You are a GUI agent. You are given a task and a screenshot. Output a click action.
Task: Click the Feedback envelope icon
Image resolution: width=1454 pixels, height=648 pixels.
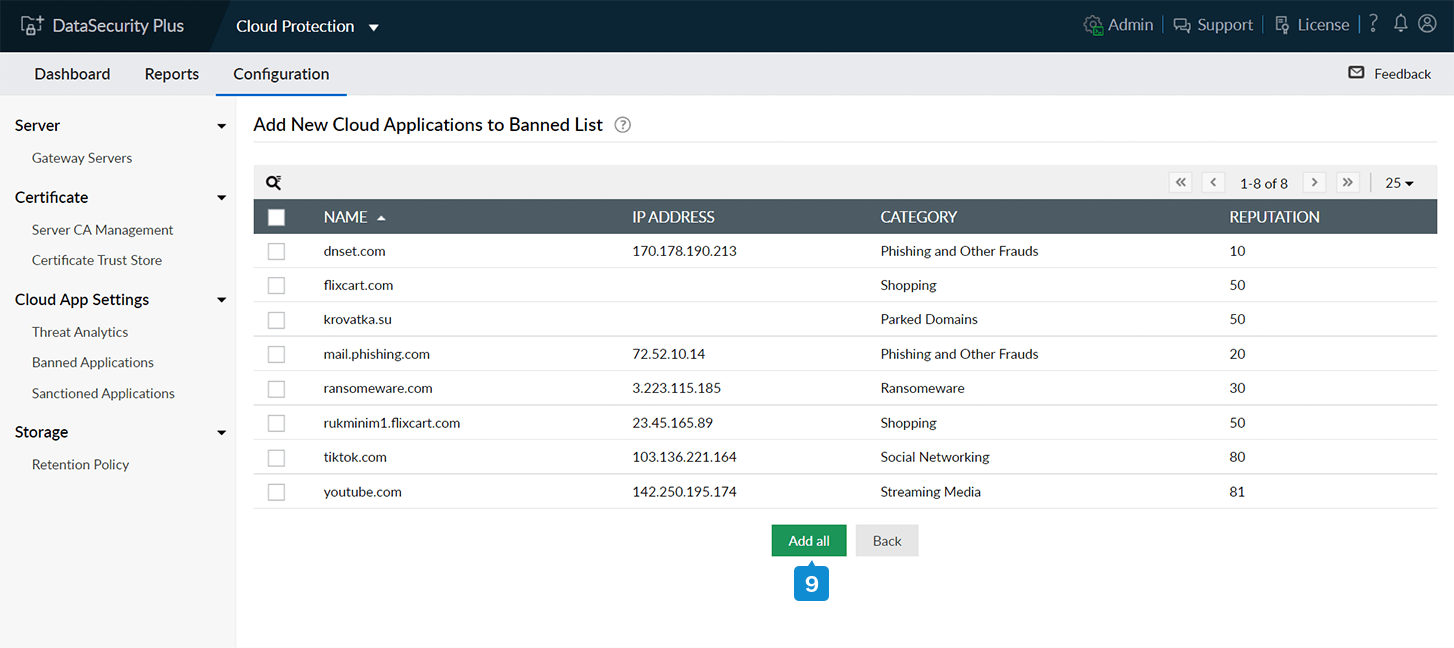click(1356, 73)
